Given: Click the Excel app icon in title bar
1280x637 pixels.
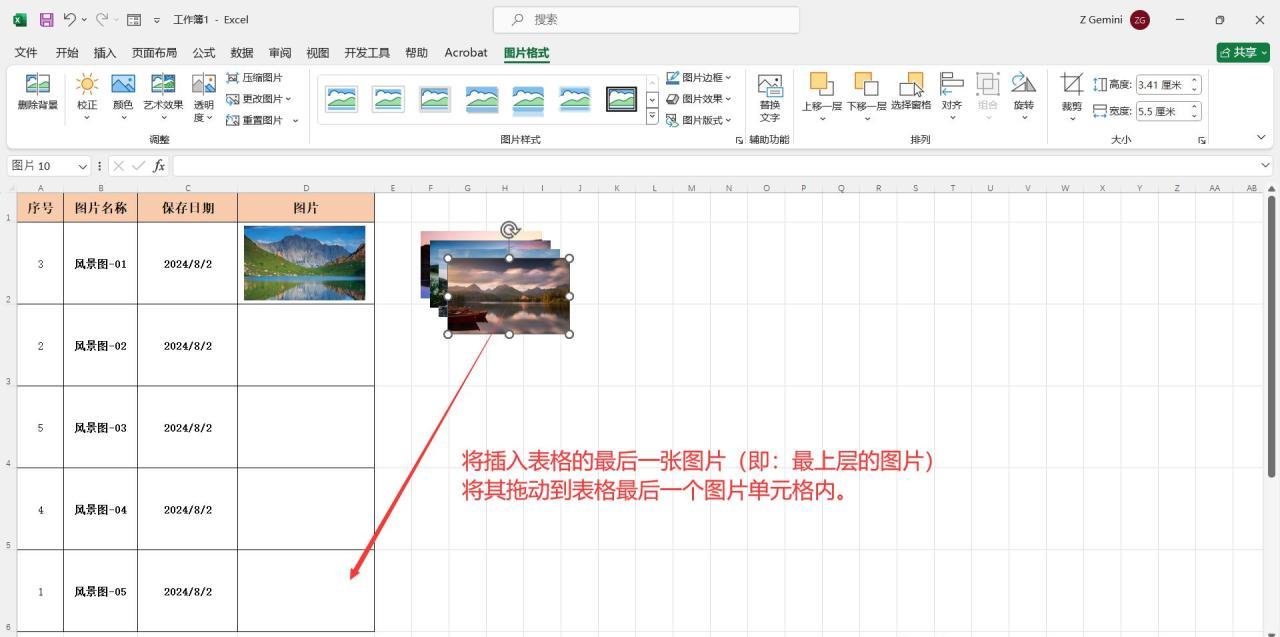Looking at the screenshot, I should 19,19.
